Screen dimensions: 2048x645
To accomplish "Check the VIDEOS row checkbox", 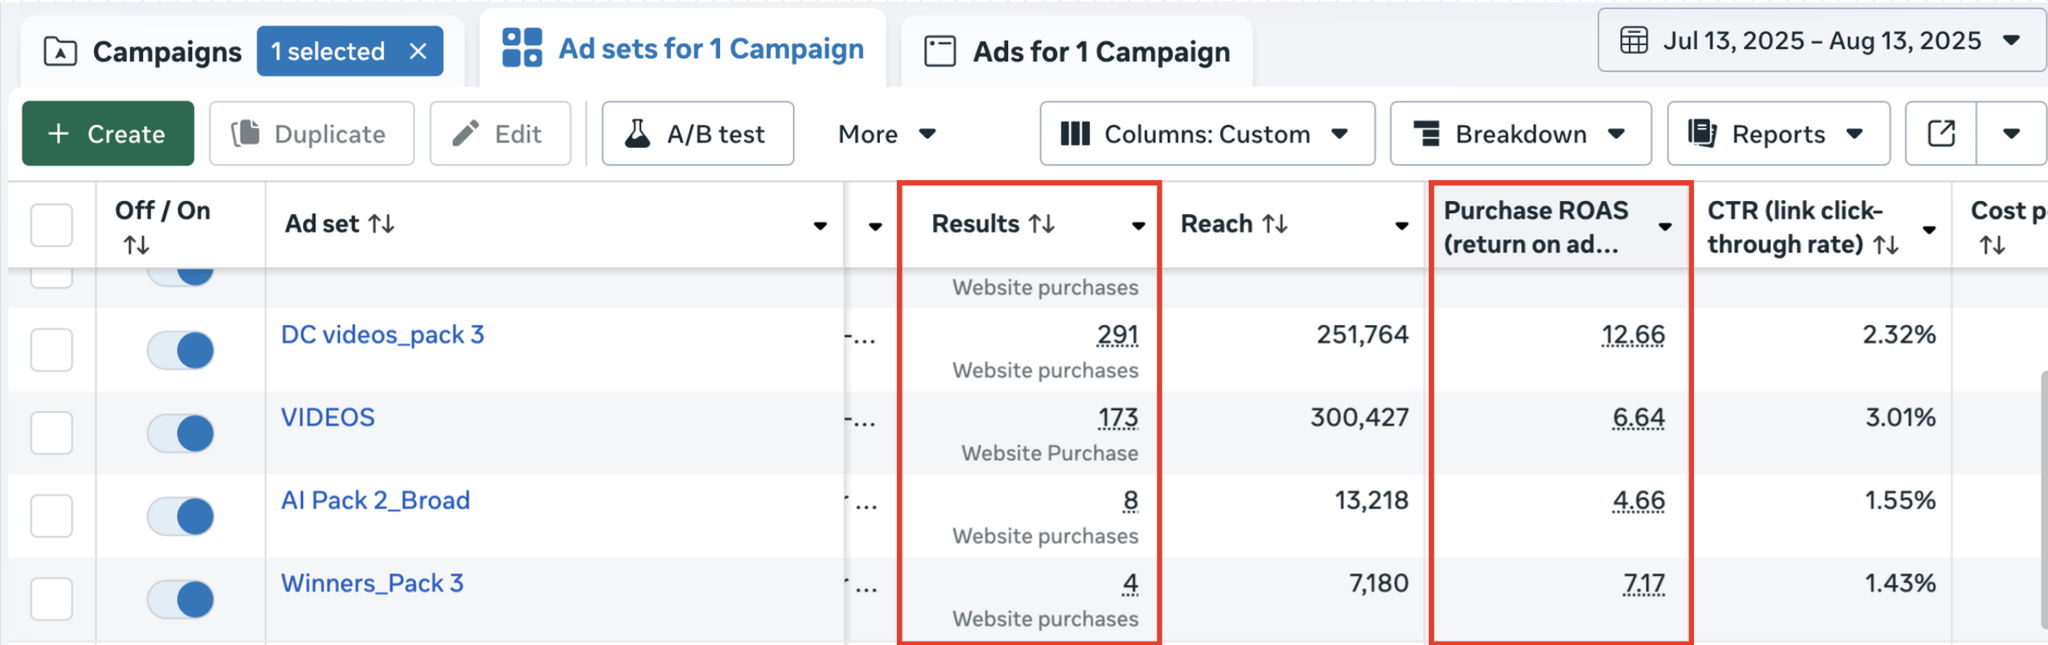I will pyautogui.click(x=51, y=433).
